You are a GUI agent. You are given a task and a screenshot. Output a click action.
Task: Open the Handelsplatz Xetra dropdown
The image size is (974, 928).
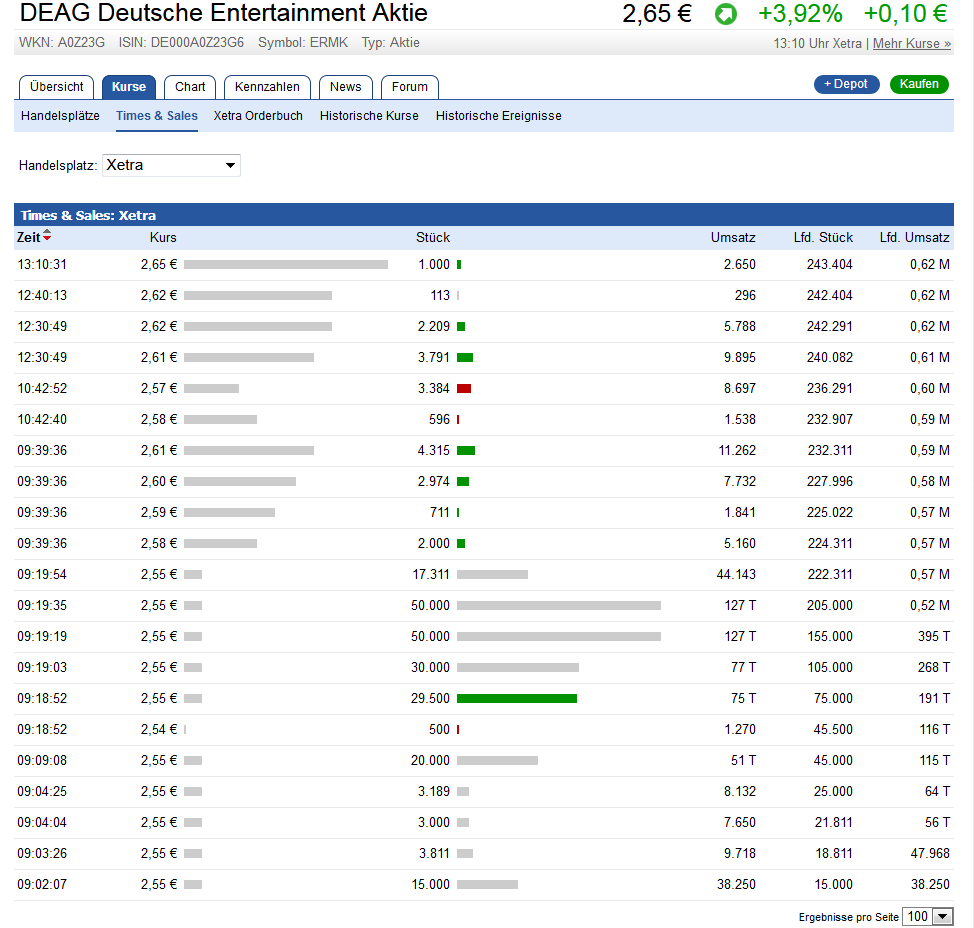click(x=171, y=165)
